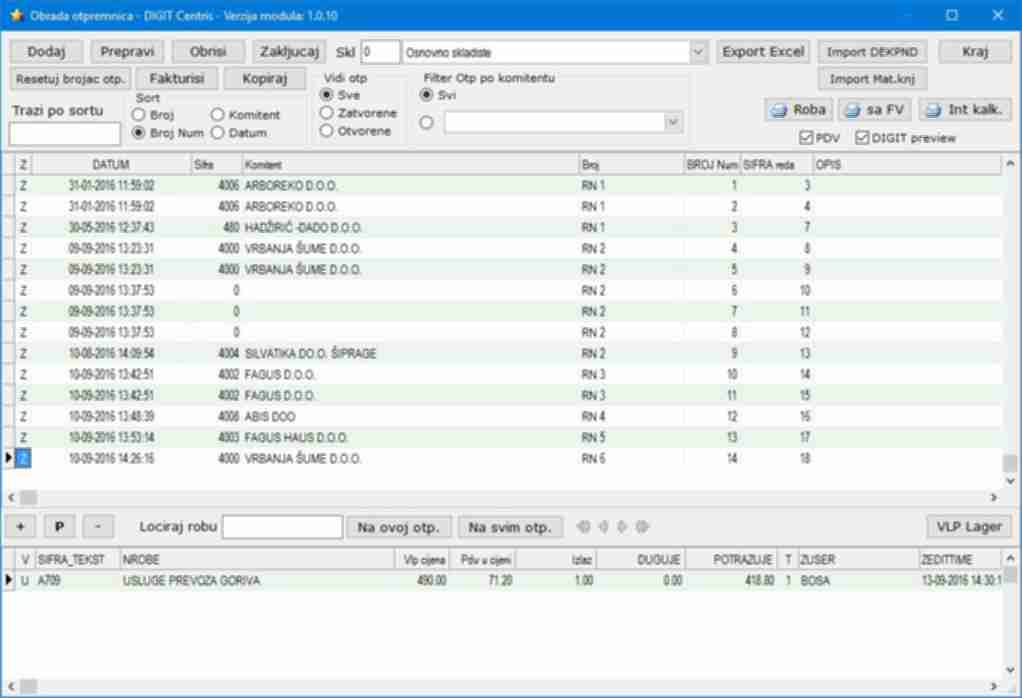Expand the Osnovno skladiste dropdown
Image resolution: width=1022 pixels, height=698 pixels.
pyautogui.click(x=697, y=51)
